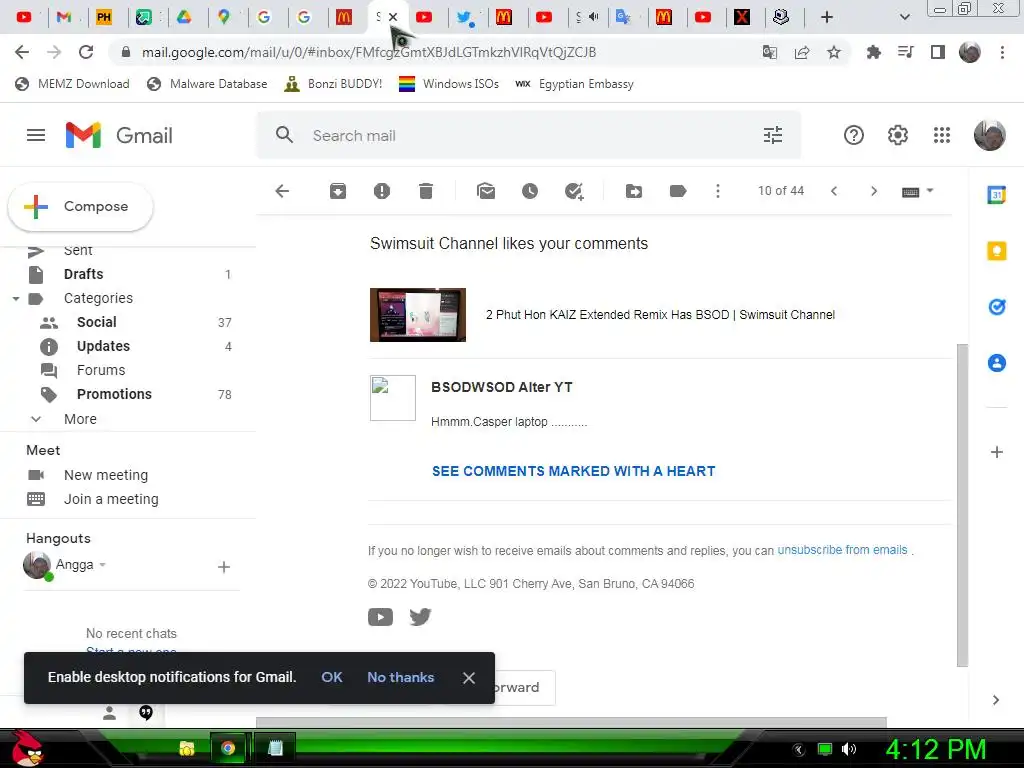Screen dimensions: 1024x768
Task: View the newer email
Action: [x=834, y=191]
